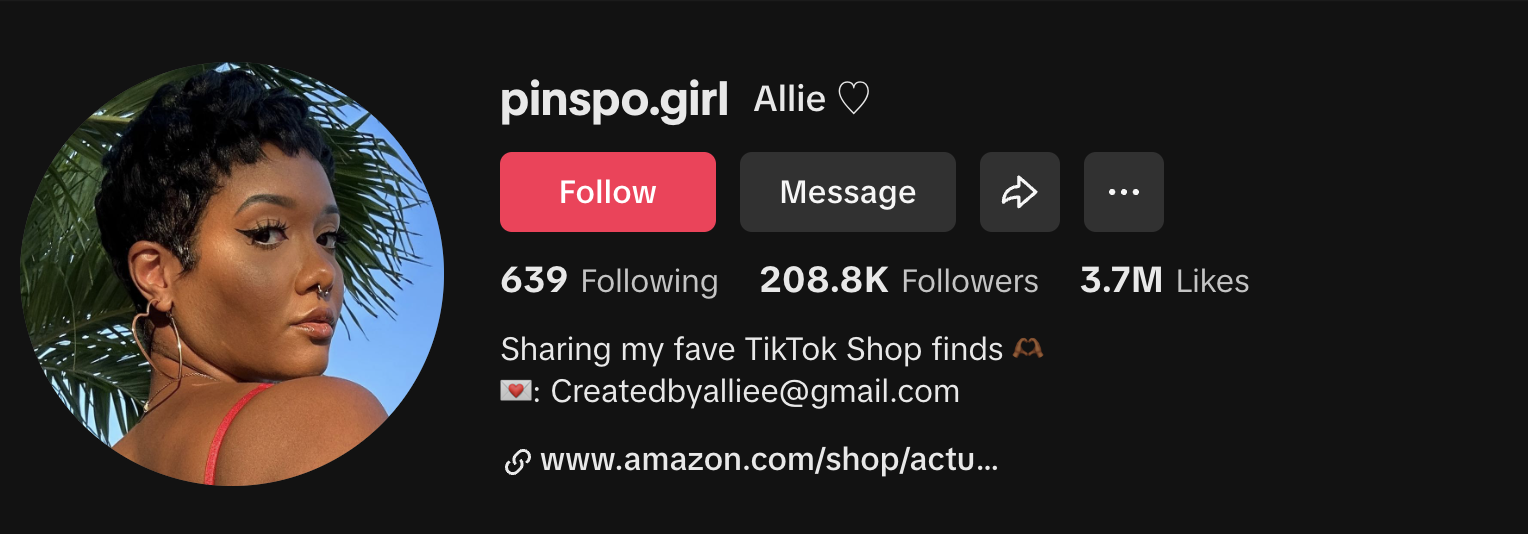Click the TikTok Shop finds bio line

(751, 349)
